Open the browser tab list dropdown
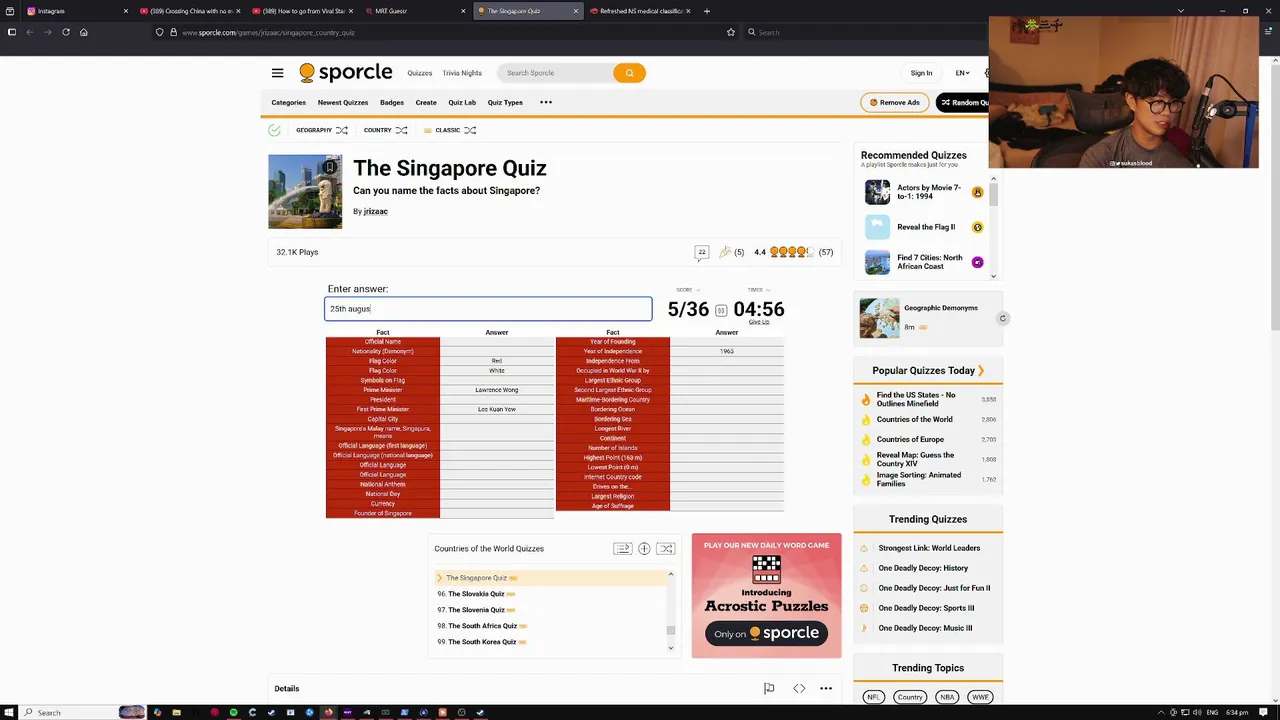Viewport: 1280px width, 720px height. click(1181, 11)
